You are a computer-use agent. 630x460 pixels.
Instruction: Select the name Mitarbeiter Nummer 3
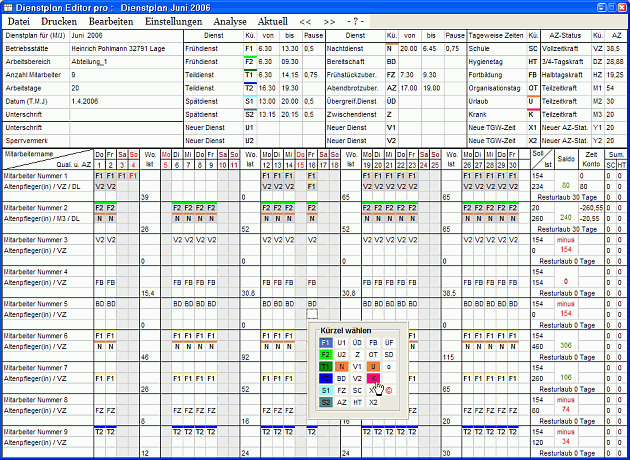[x=36, y=240]
